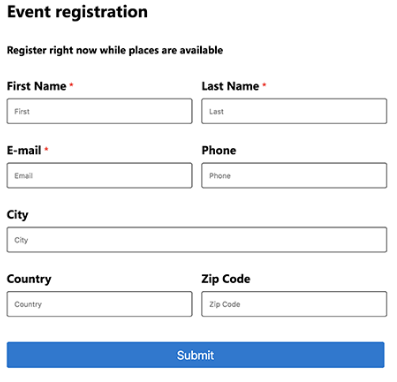397x382 pixels.
Task: Submit the registration form
Action: point(195,355)
